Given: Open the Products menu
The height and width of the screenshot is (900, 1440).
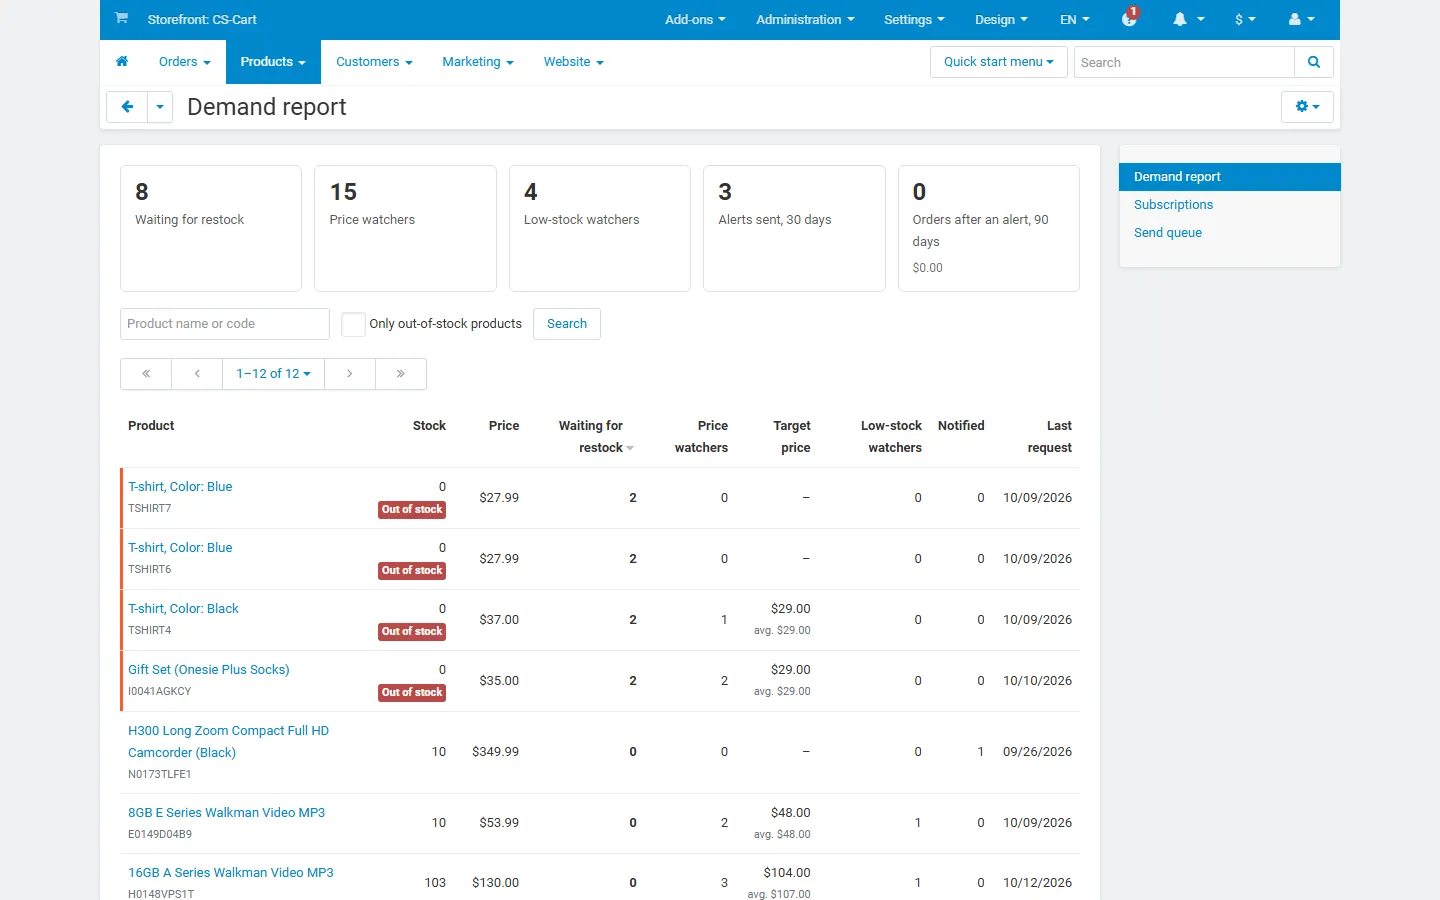Looking at the screenshot, I should click(273, 62).
